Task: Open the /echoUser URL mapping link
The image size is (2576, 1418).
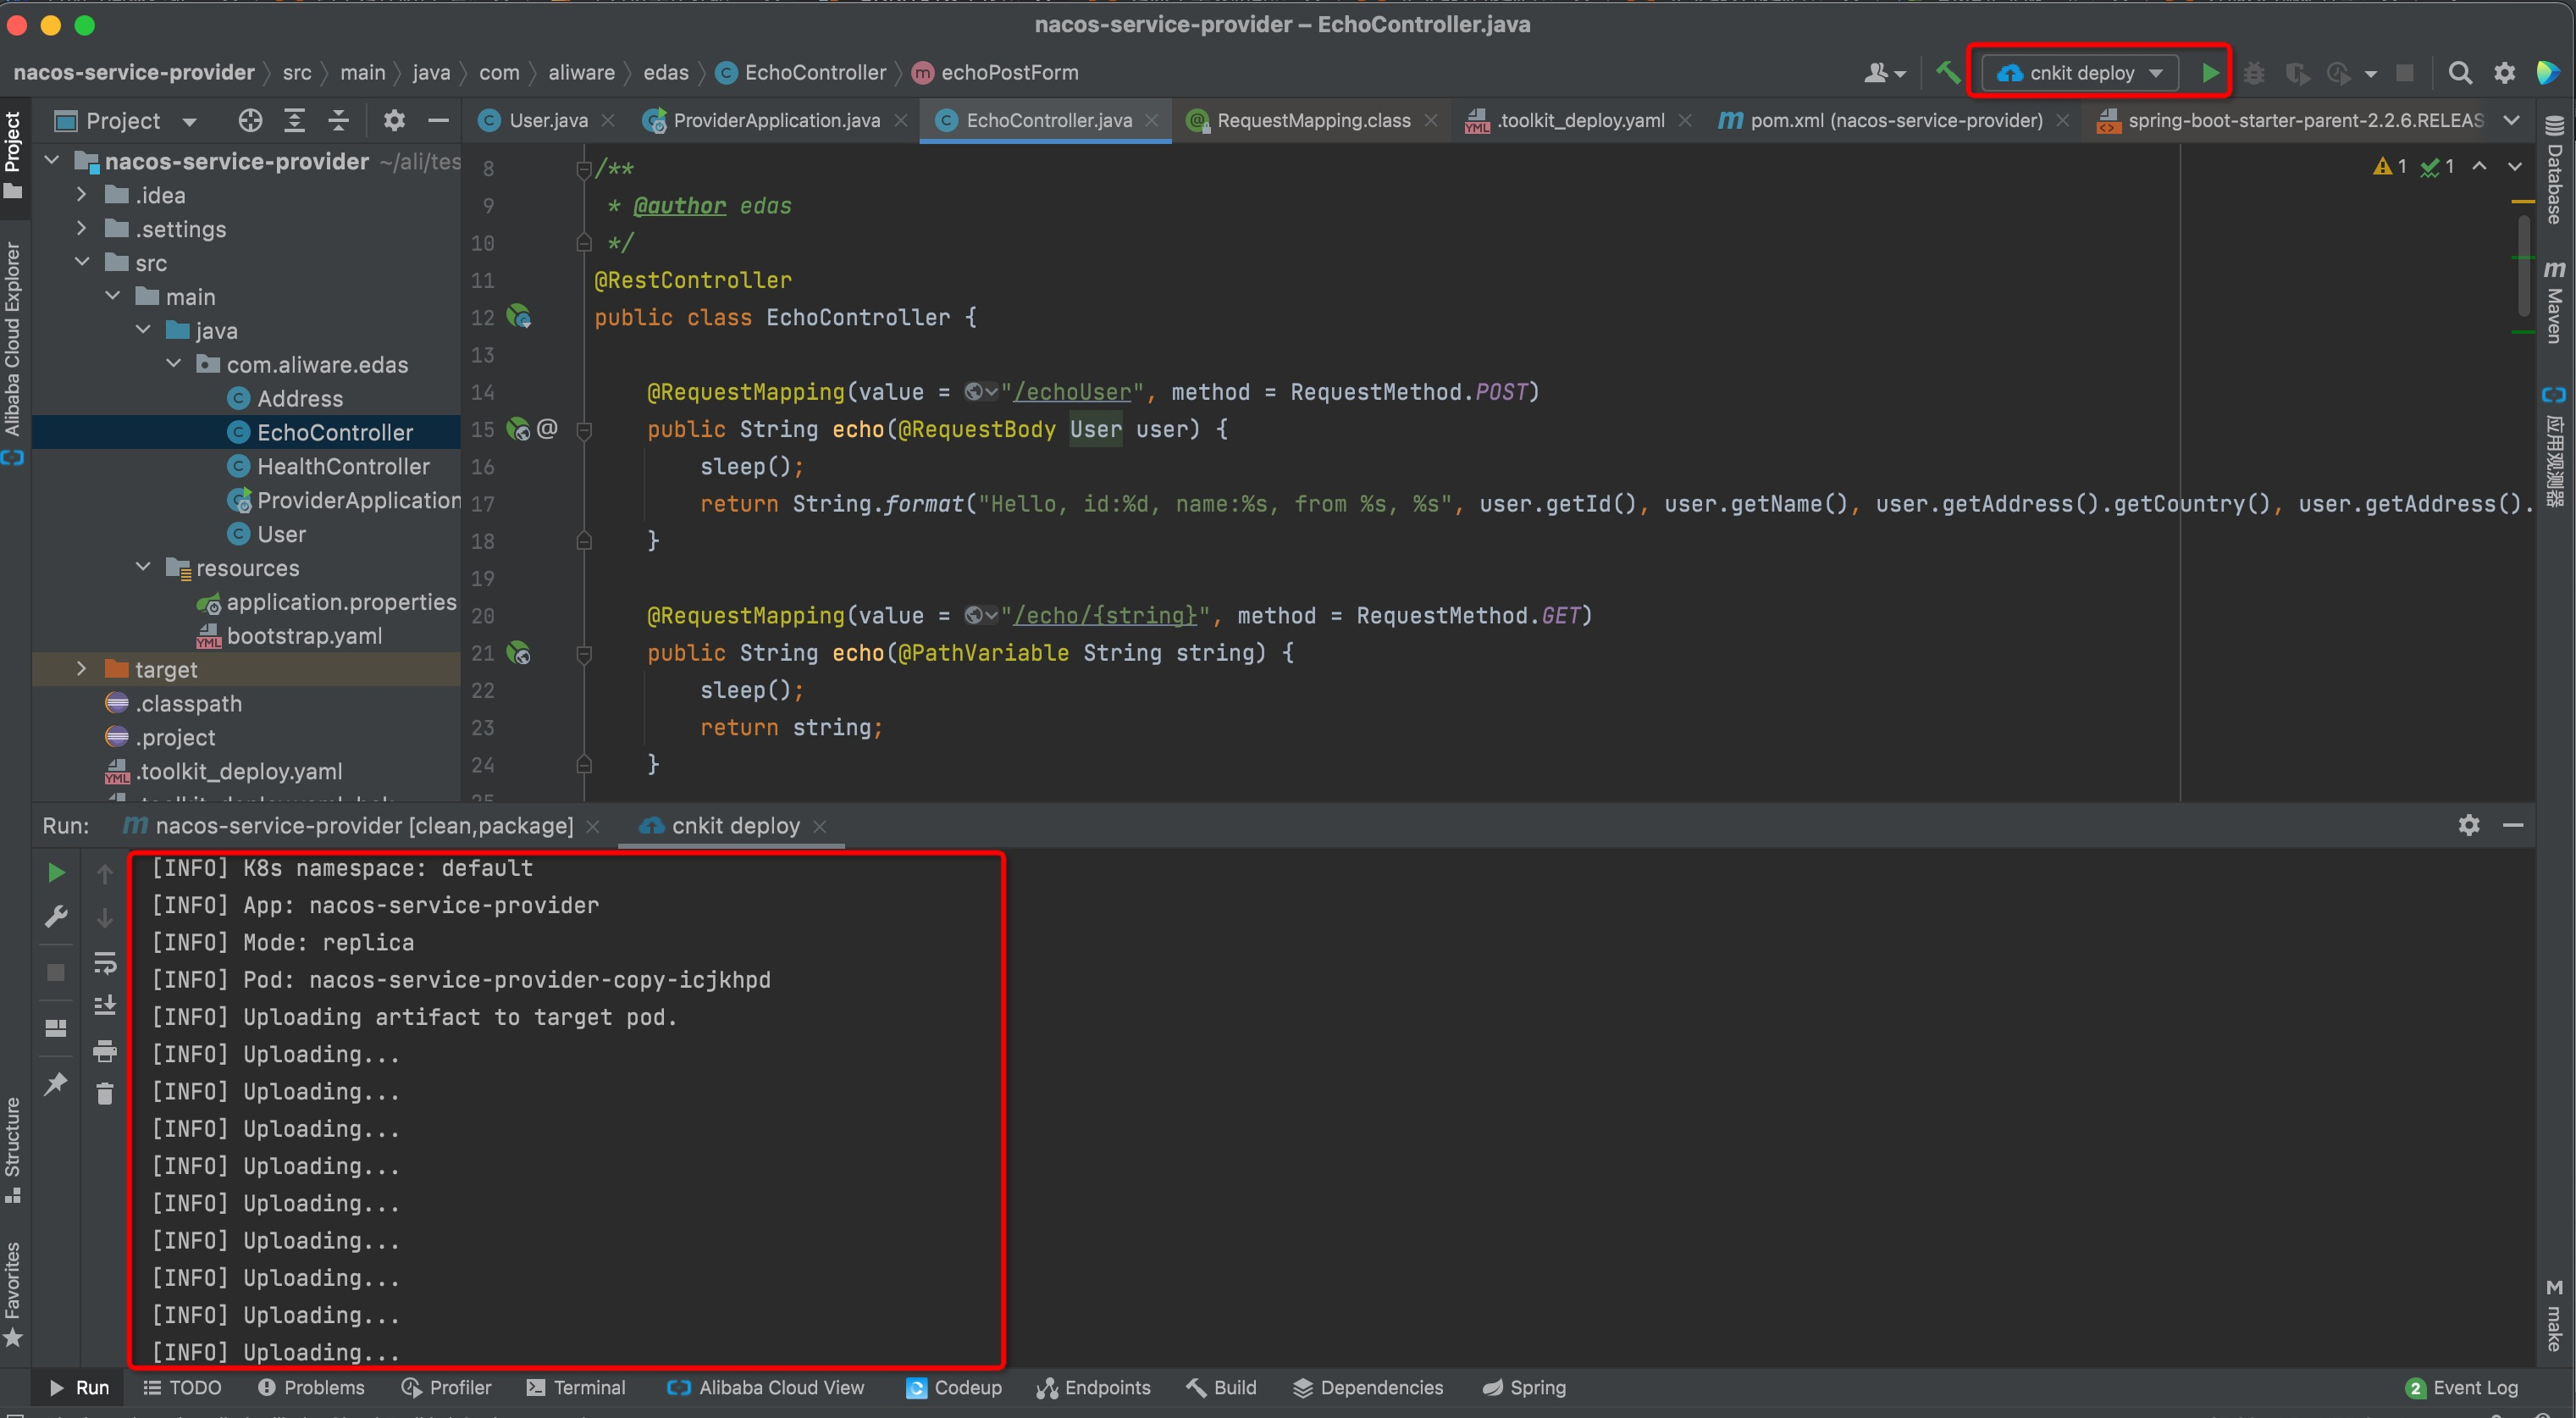Action: coord(1071,393)
